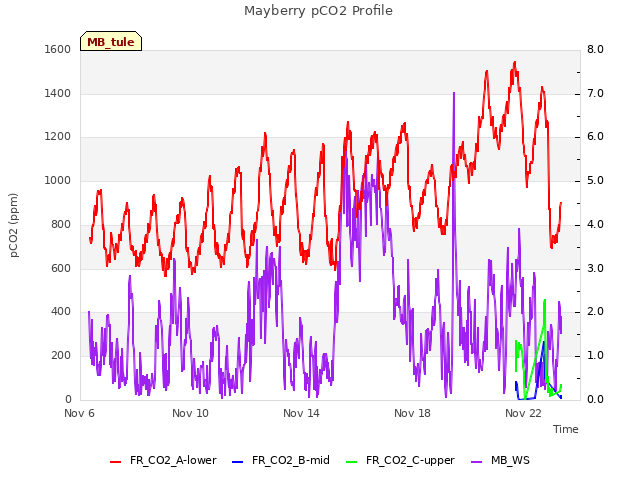Viewport: 640px width, 480px height.
Task: Select the FR_CO2_A-lower legend label
Action: tap(173, 460)
